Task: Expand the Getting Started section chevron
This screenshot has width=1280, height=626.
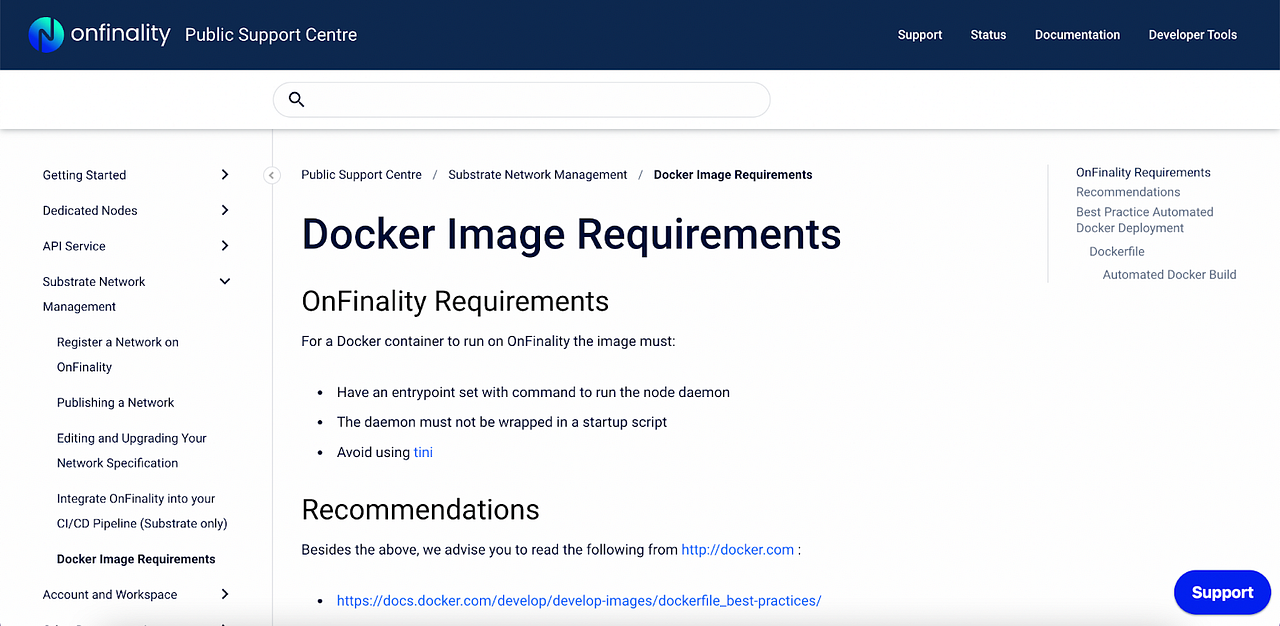Action: [x=225, y=175]
